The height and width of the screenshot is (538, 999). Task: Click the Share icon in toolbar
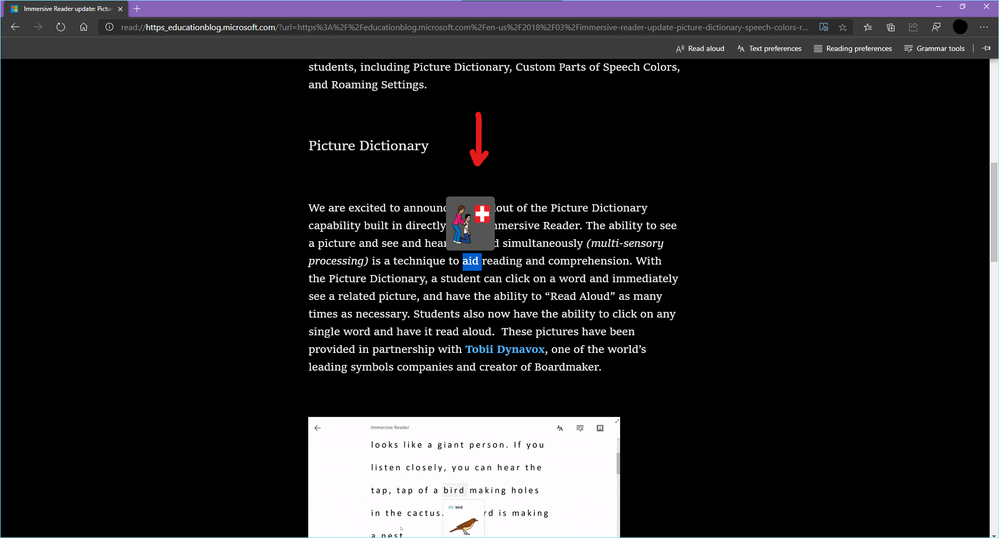tap(913, 27)
